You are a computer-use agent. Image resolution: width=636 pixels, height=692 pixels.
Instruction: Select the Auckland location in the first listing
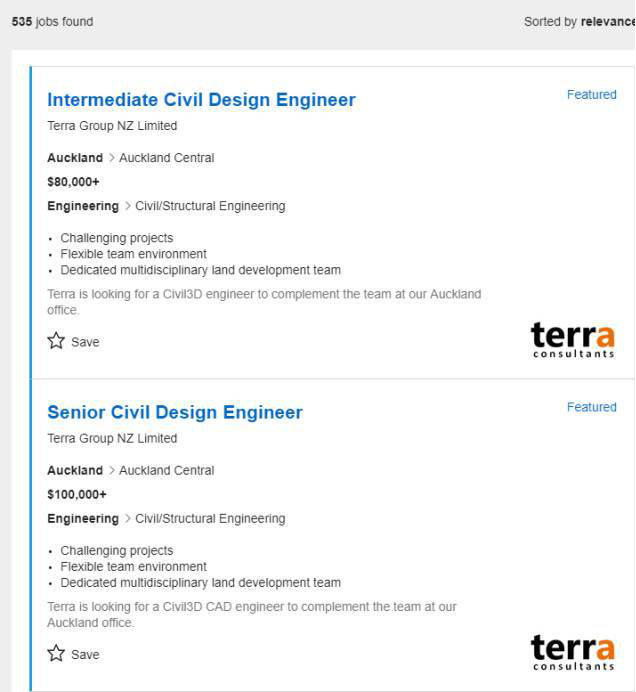tap(75, 158)
